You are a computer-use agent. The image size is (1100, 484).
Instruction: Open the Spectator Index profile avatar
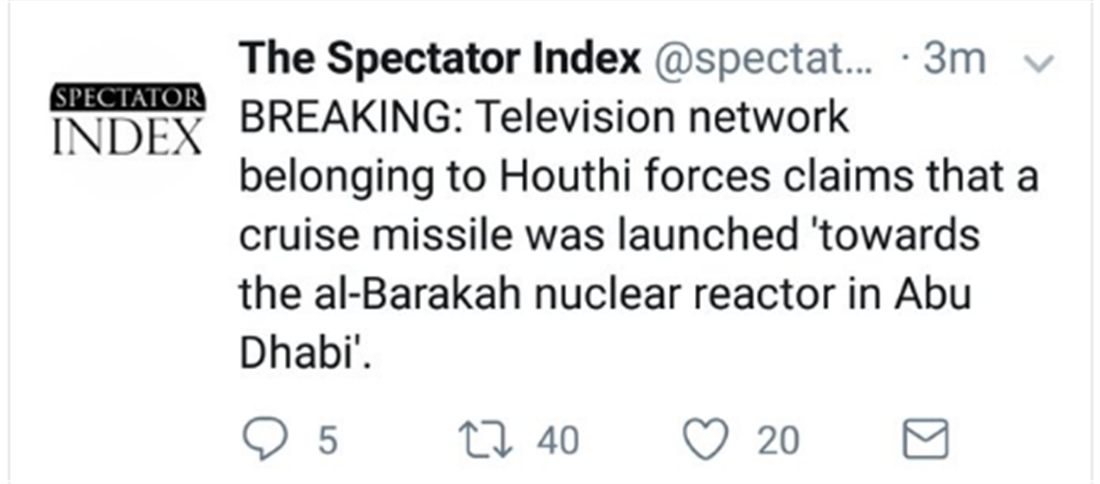tap(127, 120)
